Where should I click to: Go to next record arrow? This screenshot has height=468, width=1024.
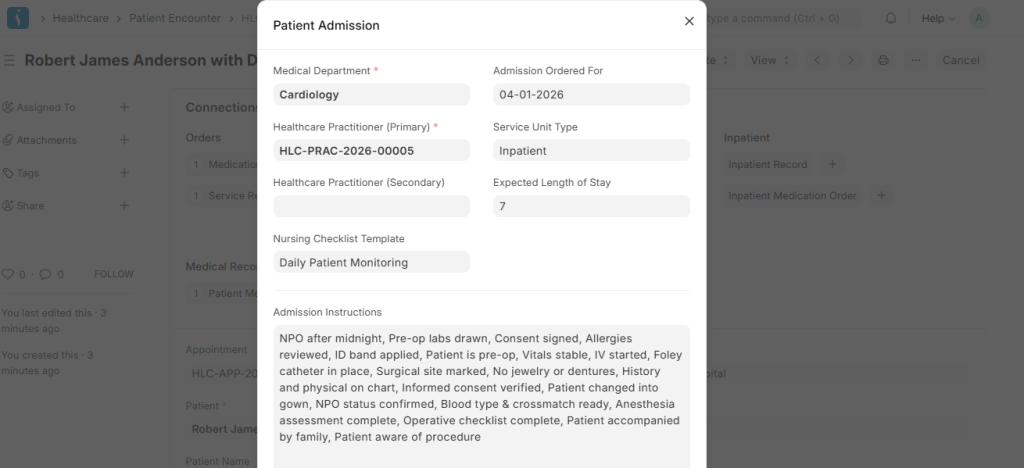pyautogui.click(x=850, y=60)
